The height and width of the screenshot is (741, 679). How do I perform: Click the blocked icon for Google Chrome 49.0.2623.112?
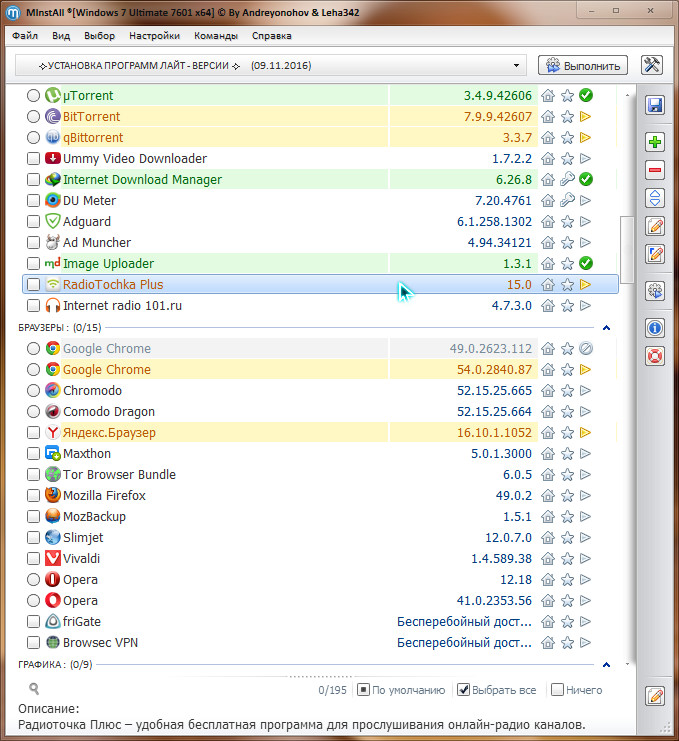(586, 349)
